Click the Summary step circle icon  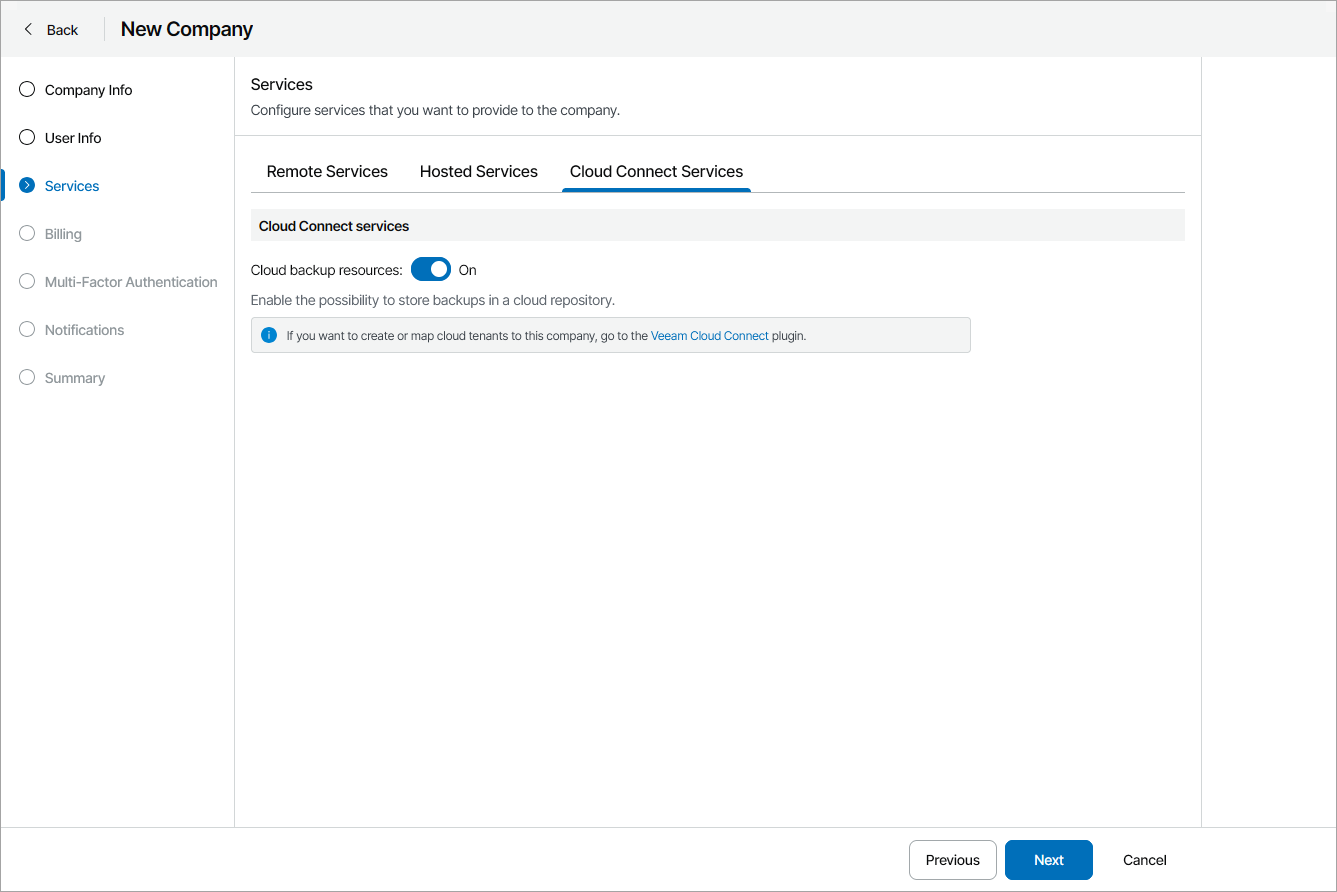pos(27,378)
